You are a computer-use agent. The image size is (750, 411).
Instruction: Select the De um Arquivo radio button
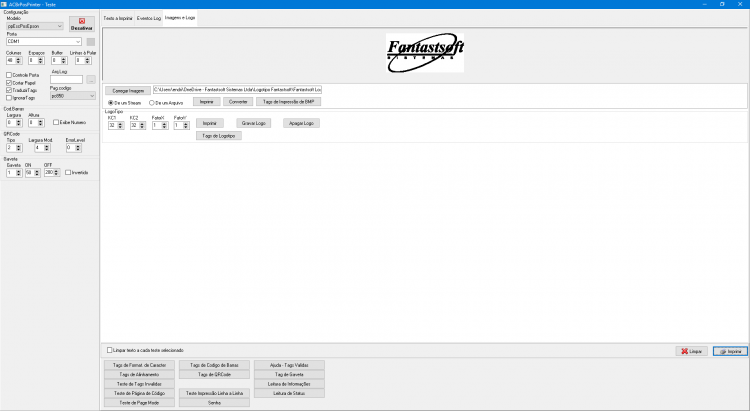[x=152, y=103]
